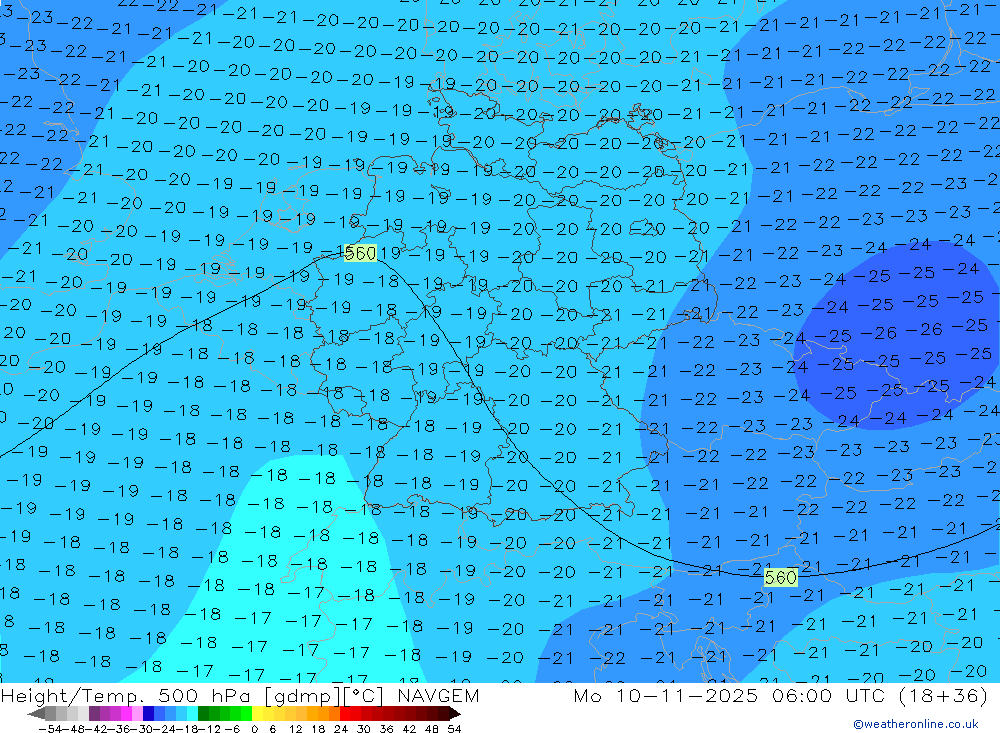Click the '36' legend value
This screenshot has width=1000, height=733.
[386, 729]
